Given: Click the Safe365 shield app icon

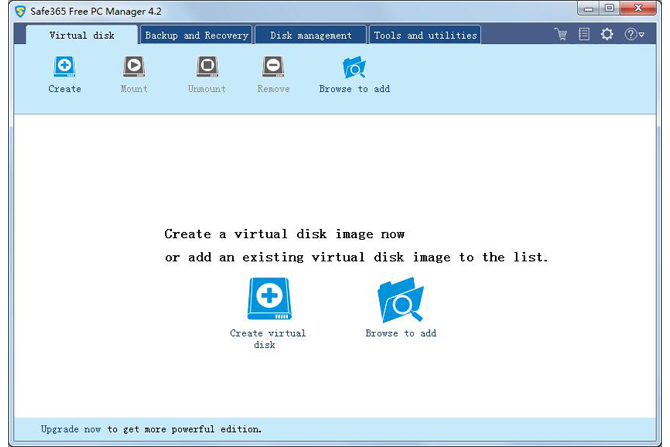Looking at the screenshot, I should coord(20,11).
